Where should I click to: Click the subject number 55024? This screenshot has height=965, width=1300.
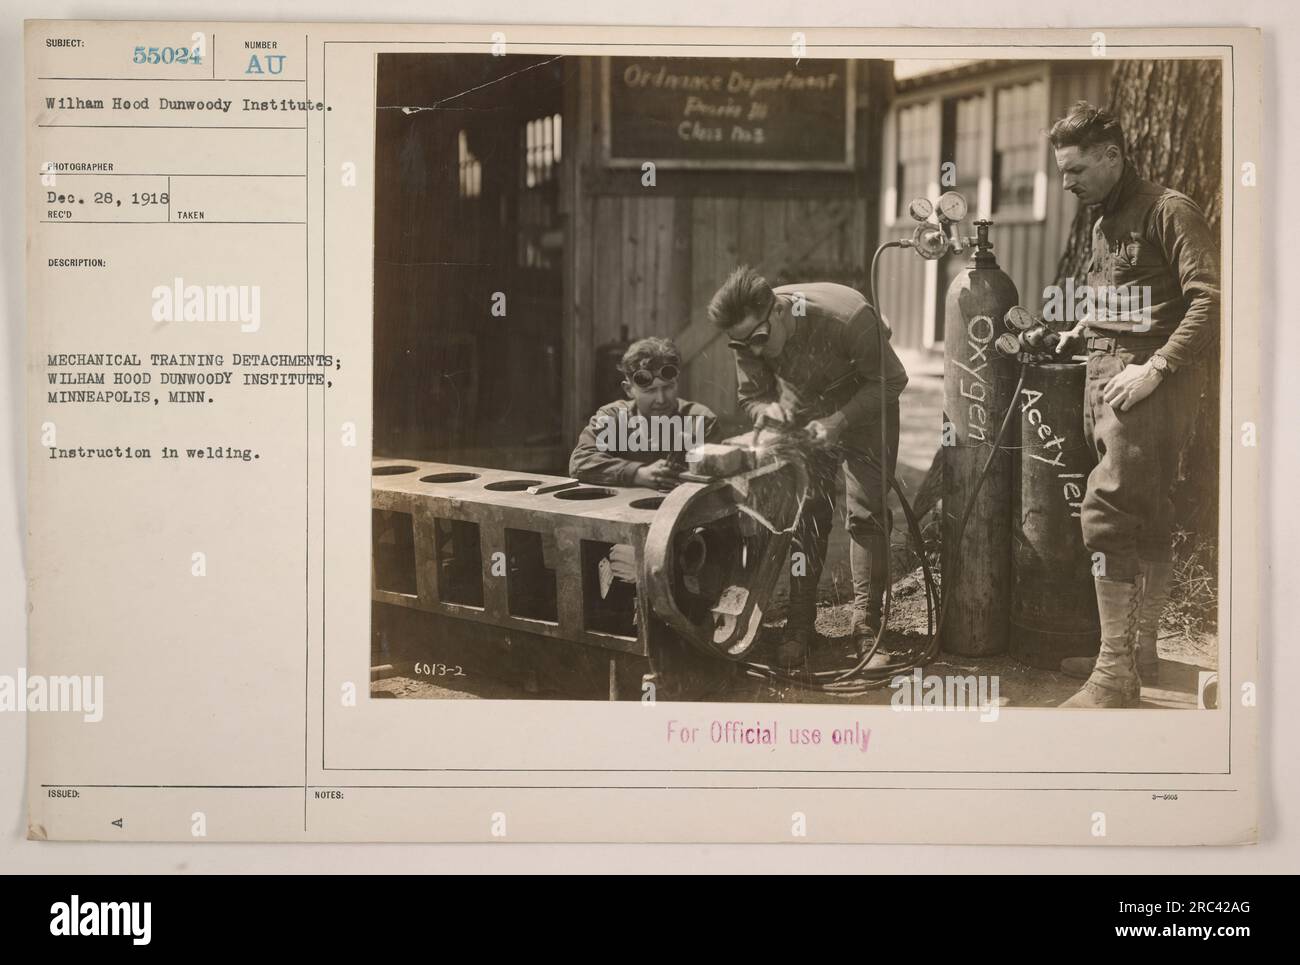click(168, 57)
